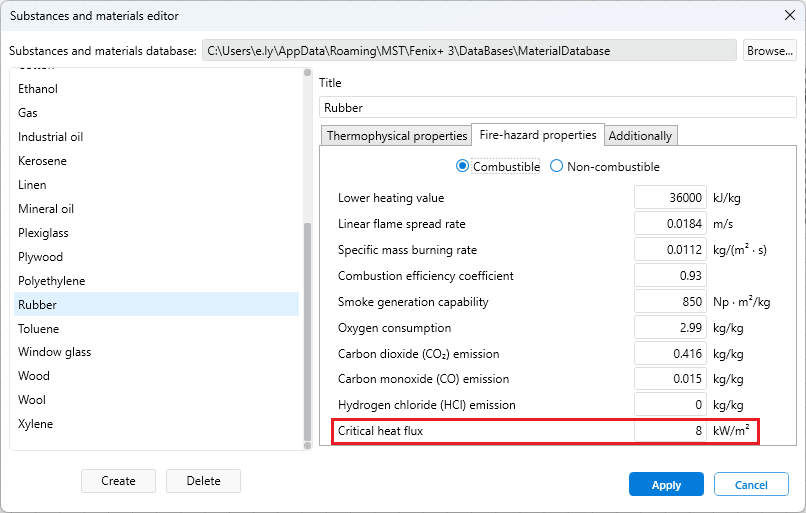Viewport: 806px width, 513px height.
Task: Edit Smoke generation capability value
Action: (670, 302)
